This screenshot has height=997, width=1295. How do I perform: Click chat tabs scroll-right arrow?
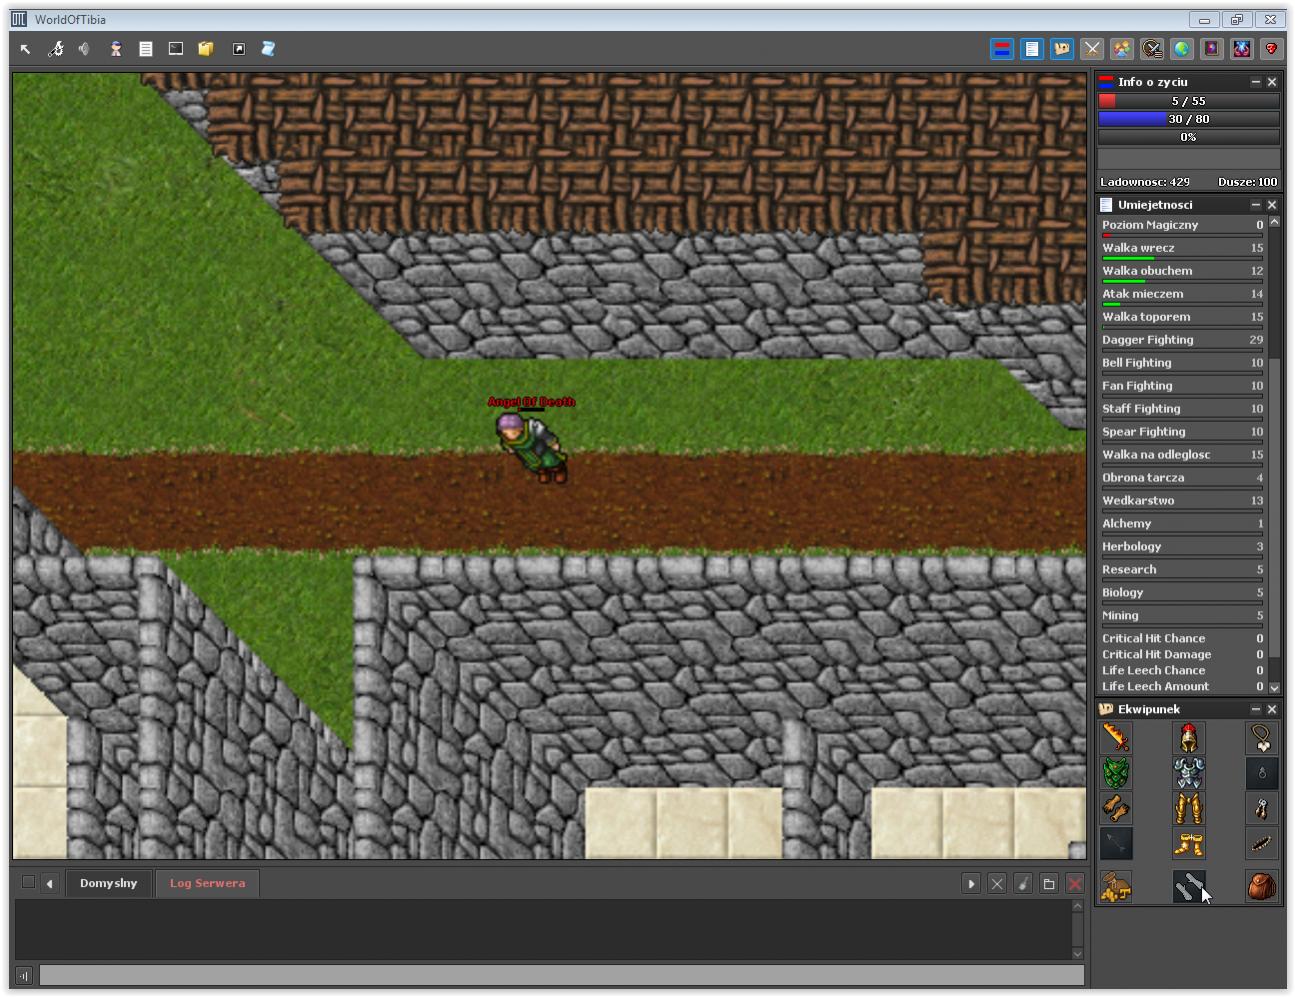pyautogui.click(x=971, y=883)
